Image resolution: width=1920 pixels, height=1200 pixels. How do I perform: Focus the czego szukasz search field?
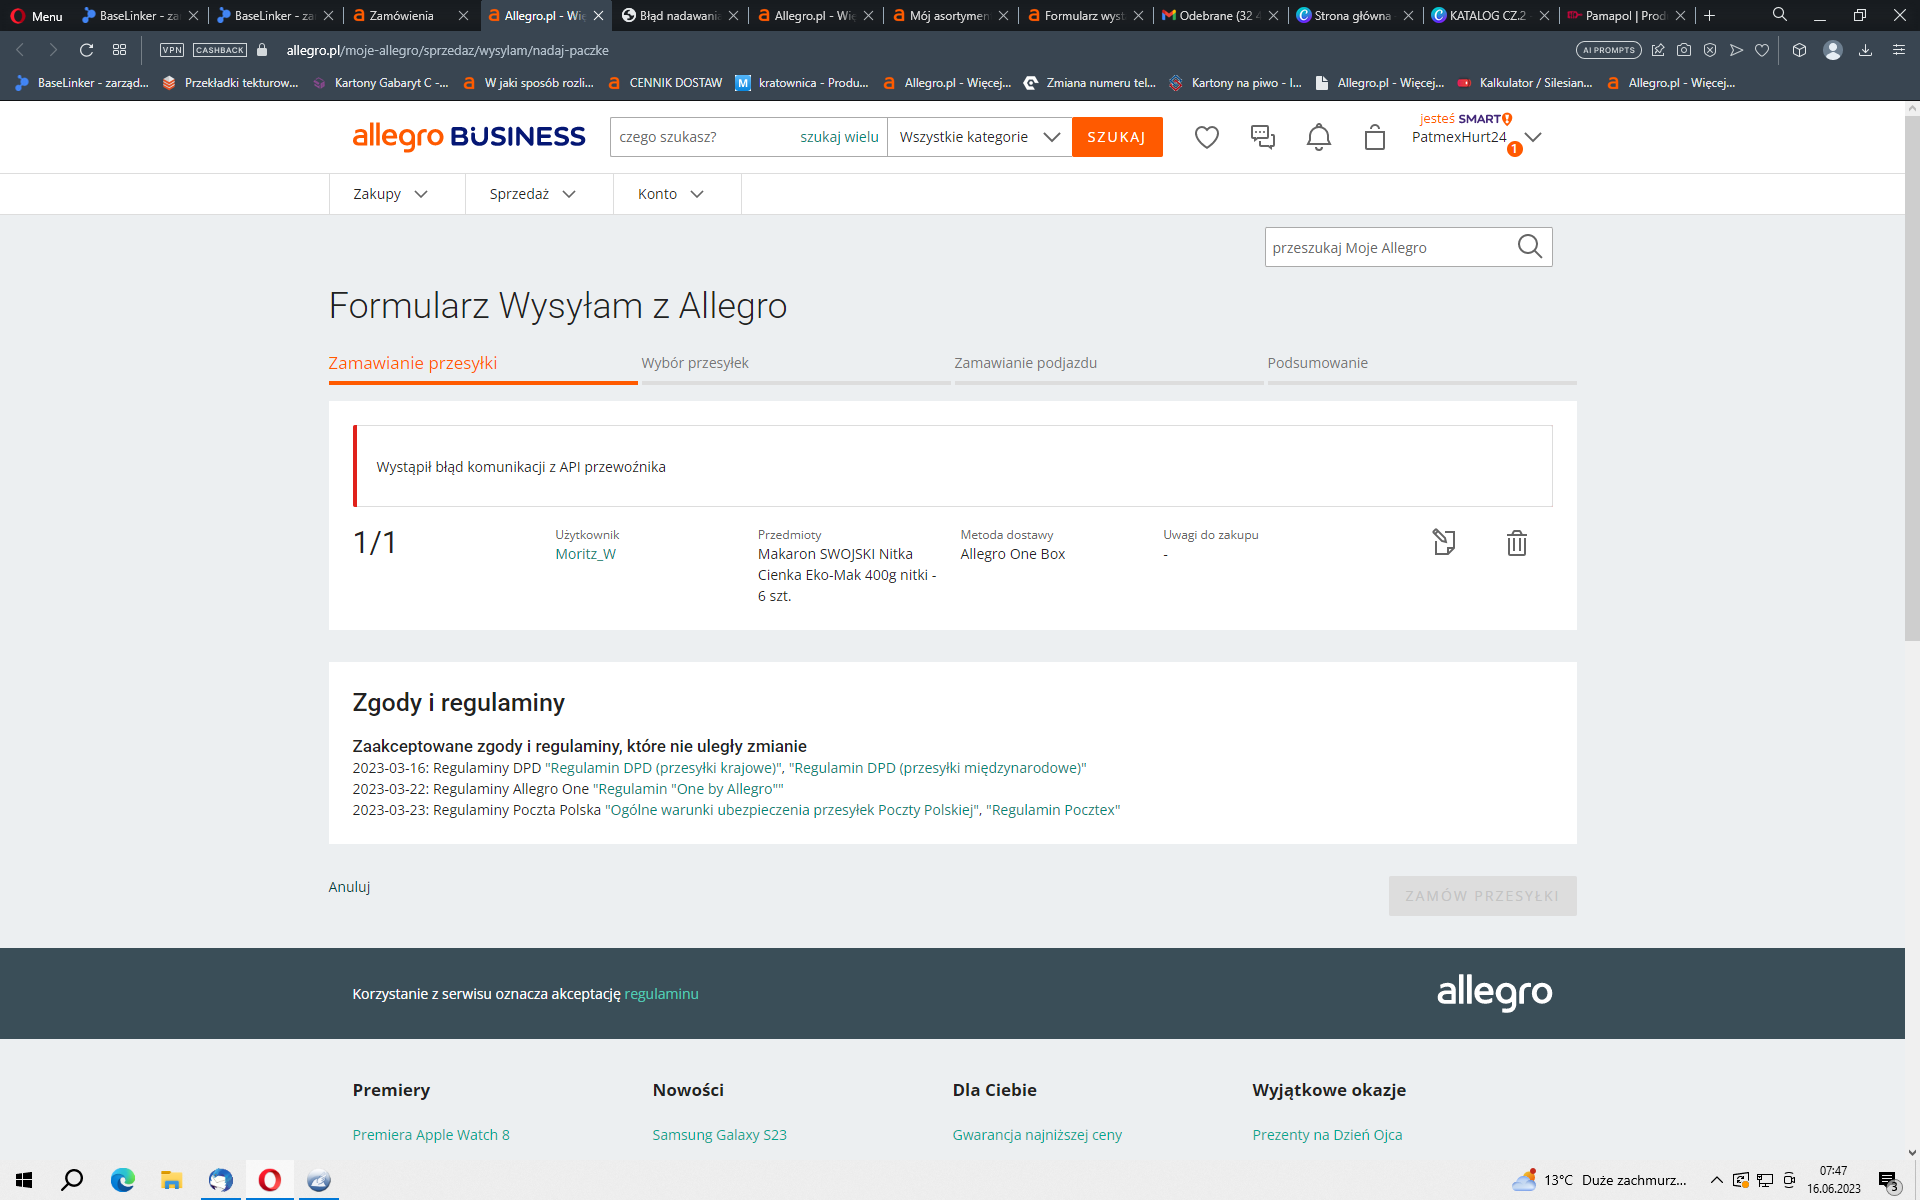pyautogui.click(x=703, y=137)
